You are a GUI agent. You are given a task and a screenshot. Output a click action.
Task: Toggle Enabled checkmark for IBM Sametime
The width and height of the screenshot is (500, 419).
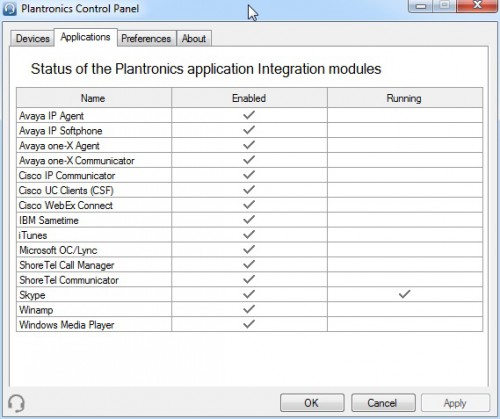coord(249,220)
